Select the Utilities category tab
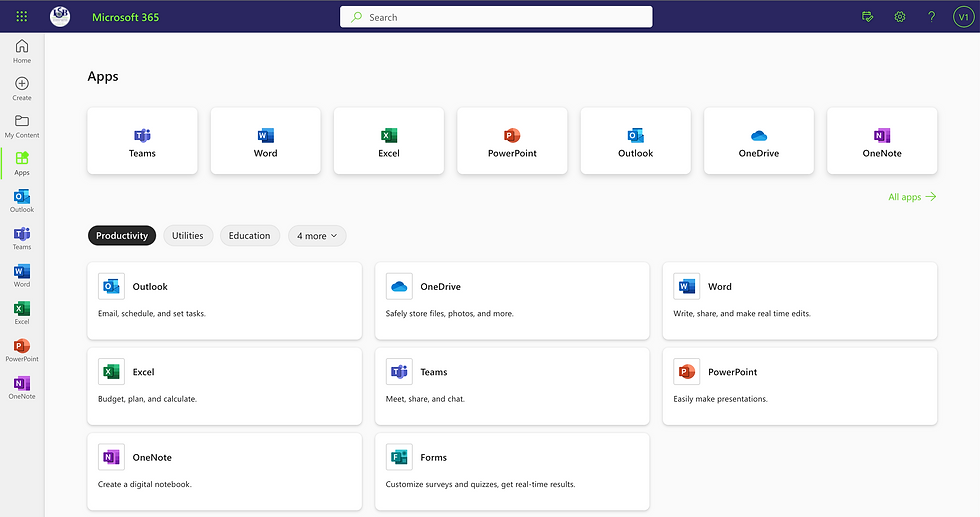980x517 pixels. point(188,236)
